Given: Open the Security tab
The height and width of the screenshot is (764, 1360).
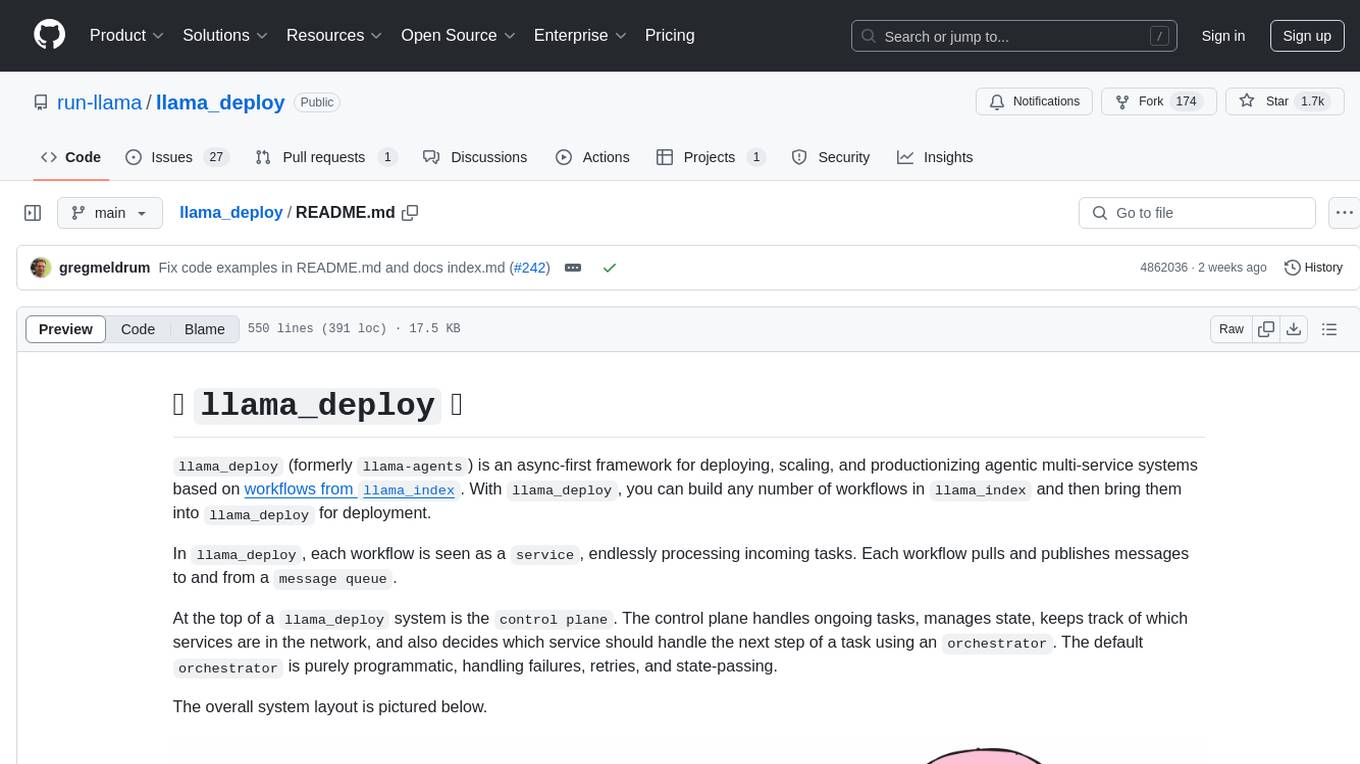Looking at the screenshot, I should coord(830,157).
